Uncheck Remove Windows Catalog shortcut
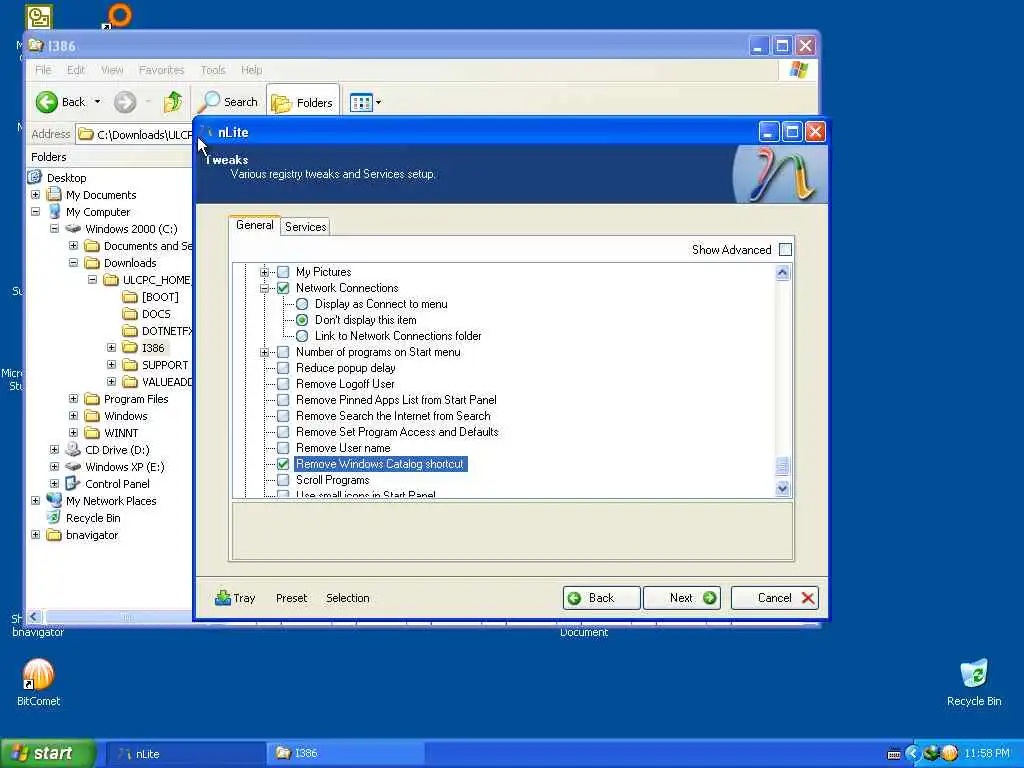The image size is (1024, 768). point(283,464)
